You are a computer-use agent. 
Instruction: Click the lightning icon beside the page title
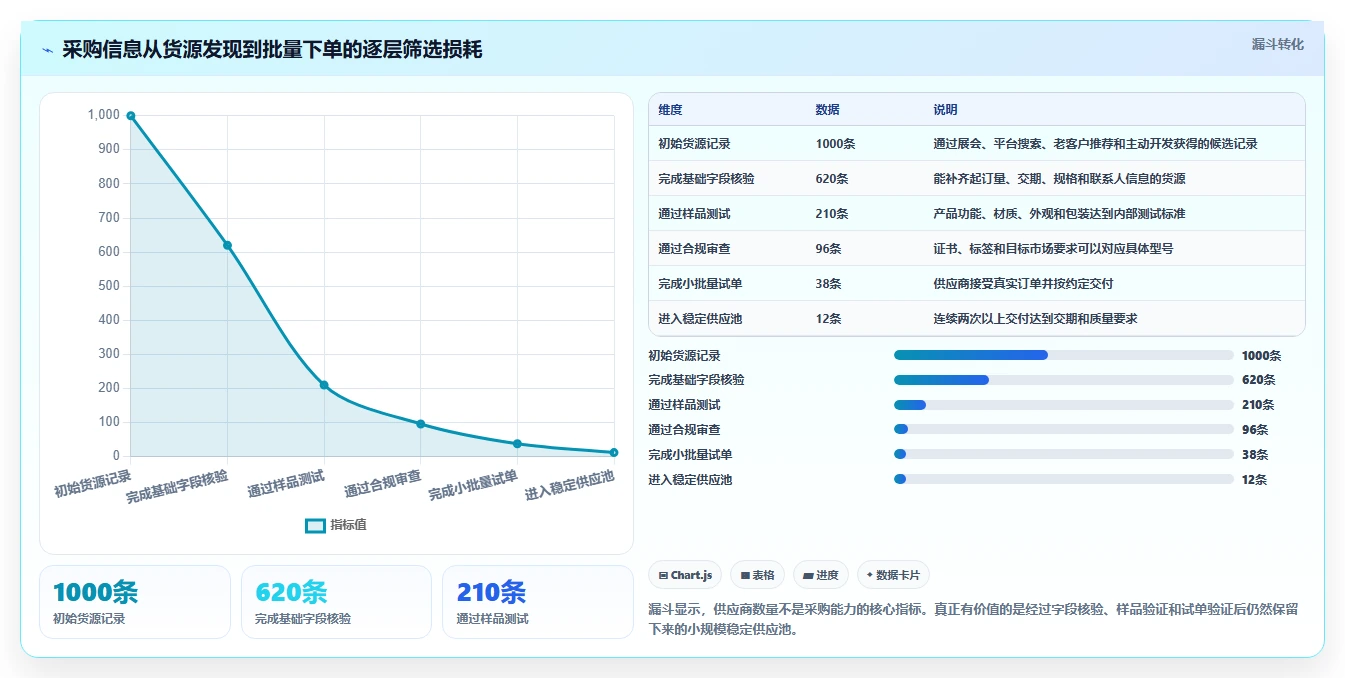48,50
